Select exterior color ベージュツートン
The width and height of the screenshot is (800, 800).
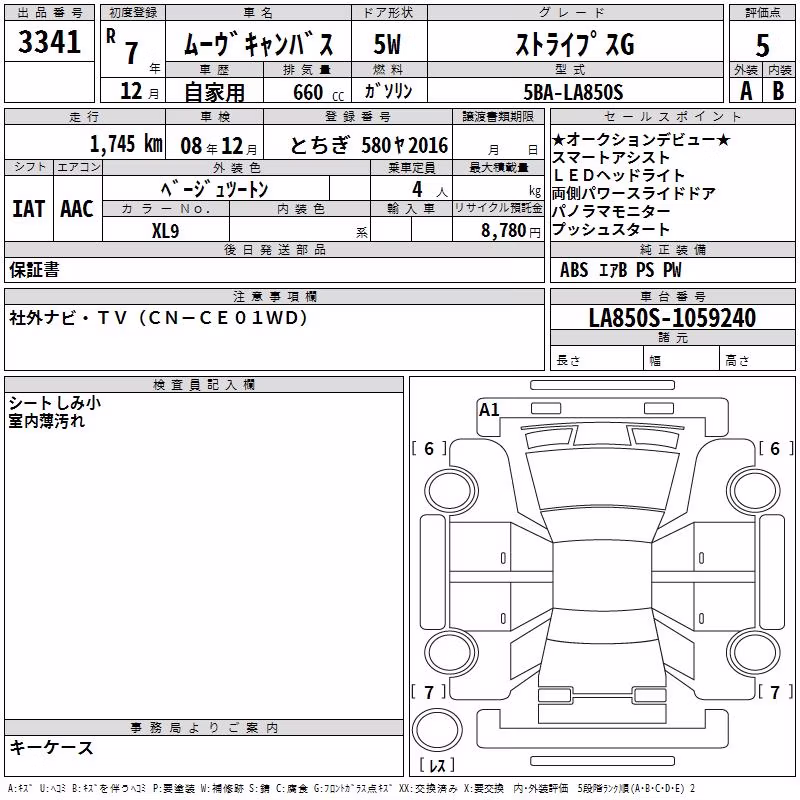[x=215, y=189]
